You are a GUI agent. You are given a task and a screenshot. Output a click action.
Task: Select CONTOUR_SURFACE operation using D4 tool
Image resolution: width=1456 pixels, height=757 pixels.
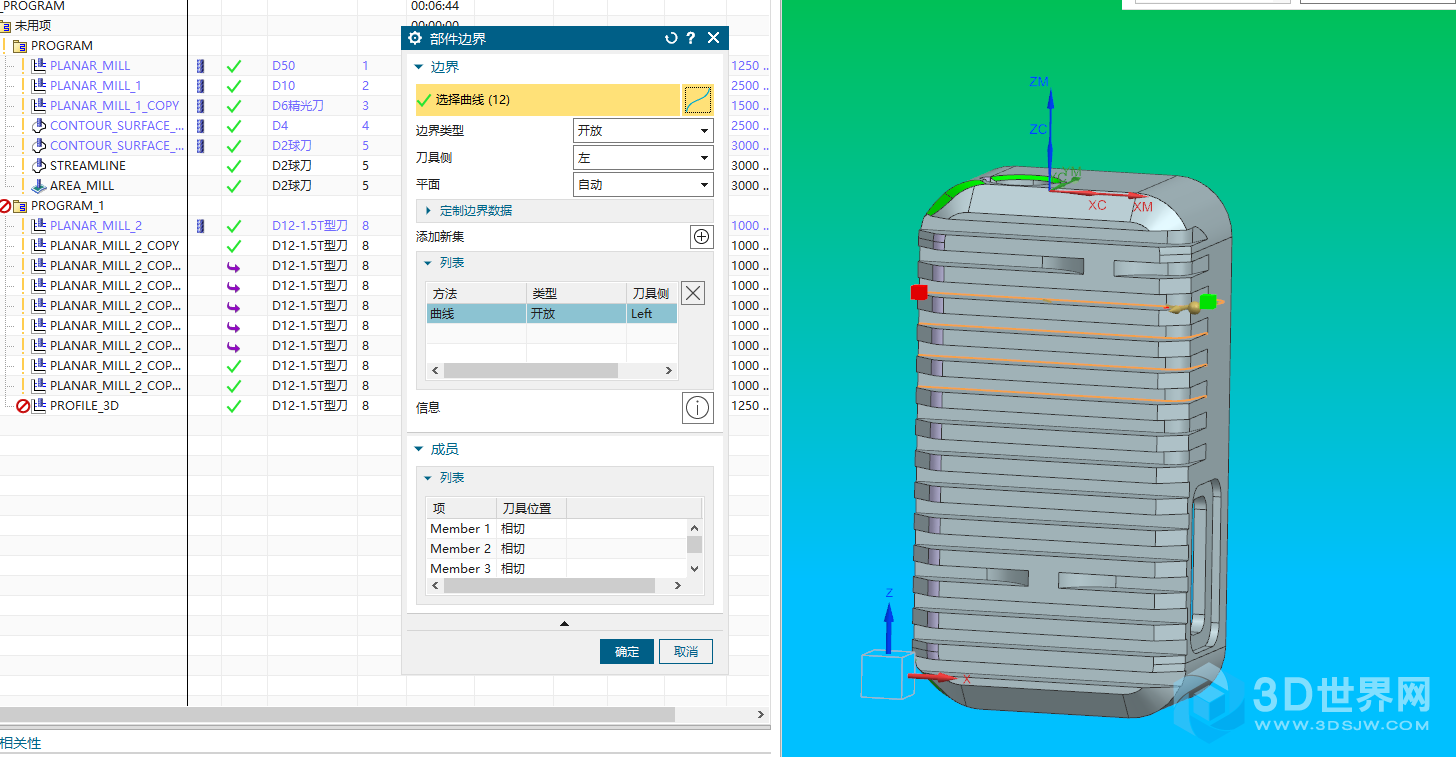point(117,125)
